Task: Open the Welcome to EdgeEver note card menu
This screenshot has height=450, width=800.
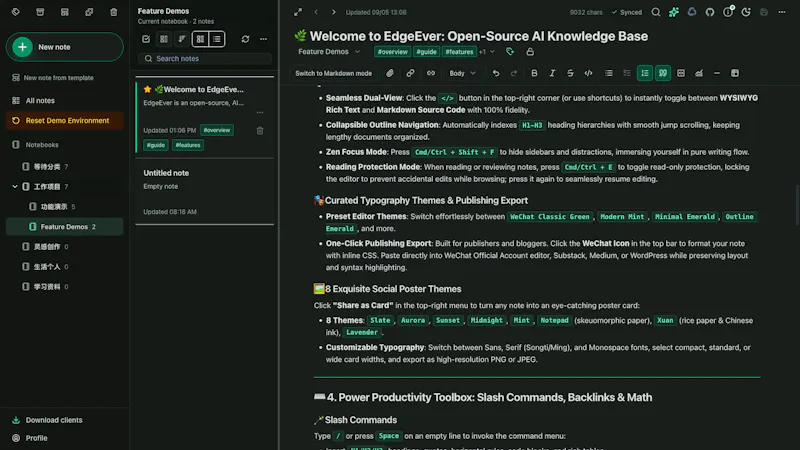Action: pos(260,112)
